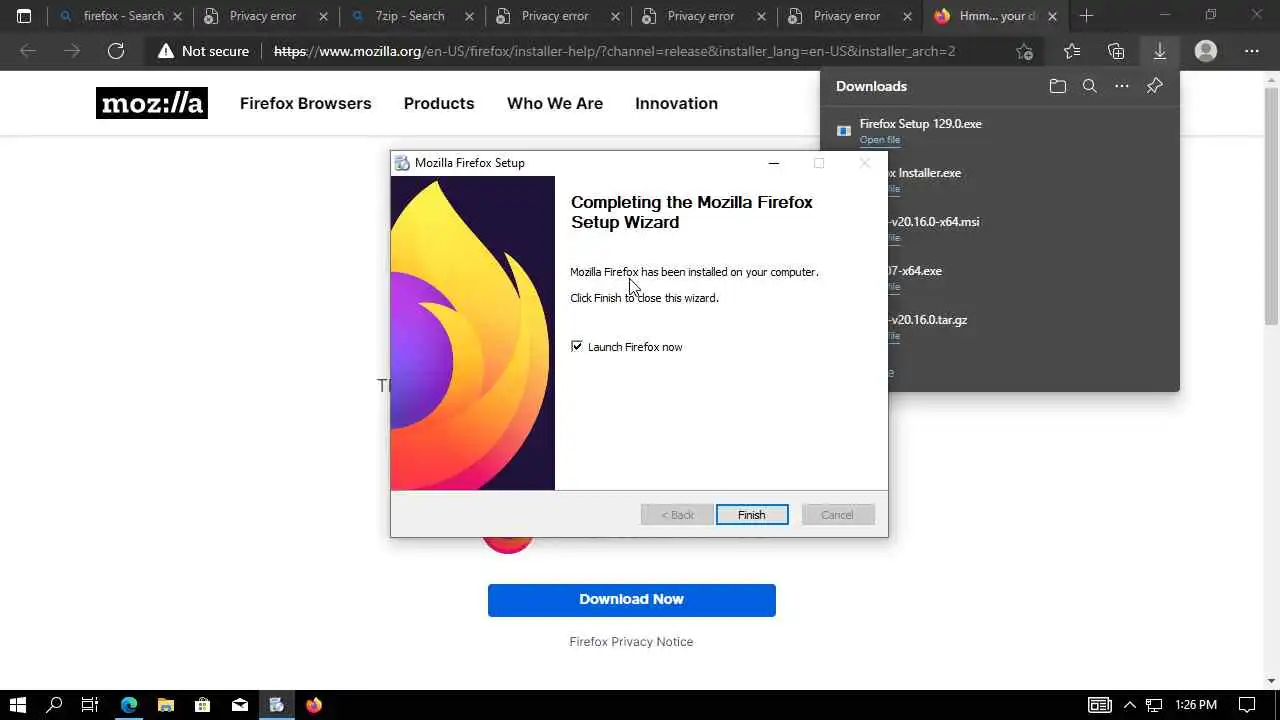
Task: Select the x64.msi download entry
Action: coord(1033,229)
